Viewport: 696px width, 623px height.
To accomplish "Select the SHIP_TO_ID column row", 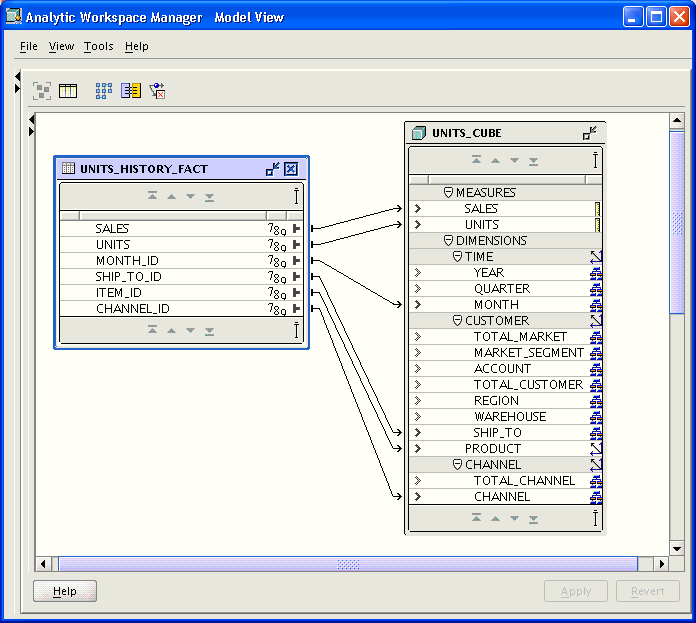I will [182, 277].
